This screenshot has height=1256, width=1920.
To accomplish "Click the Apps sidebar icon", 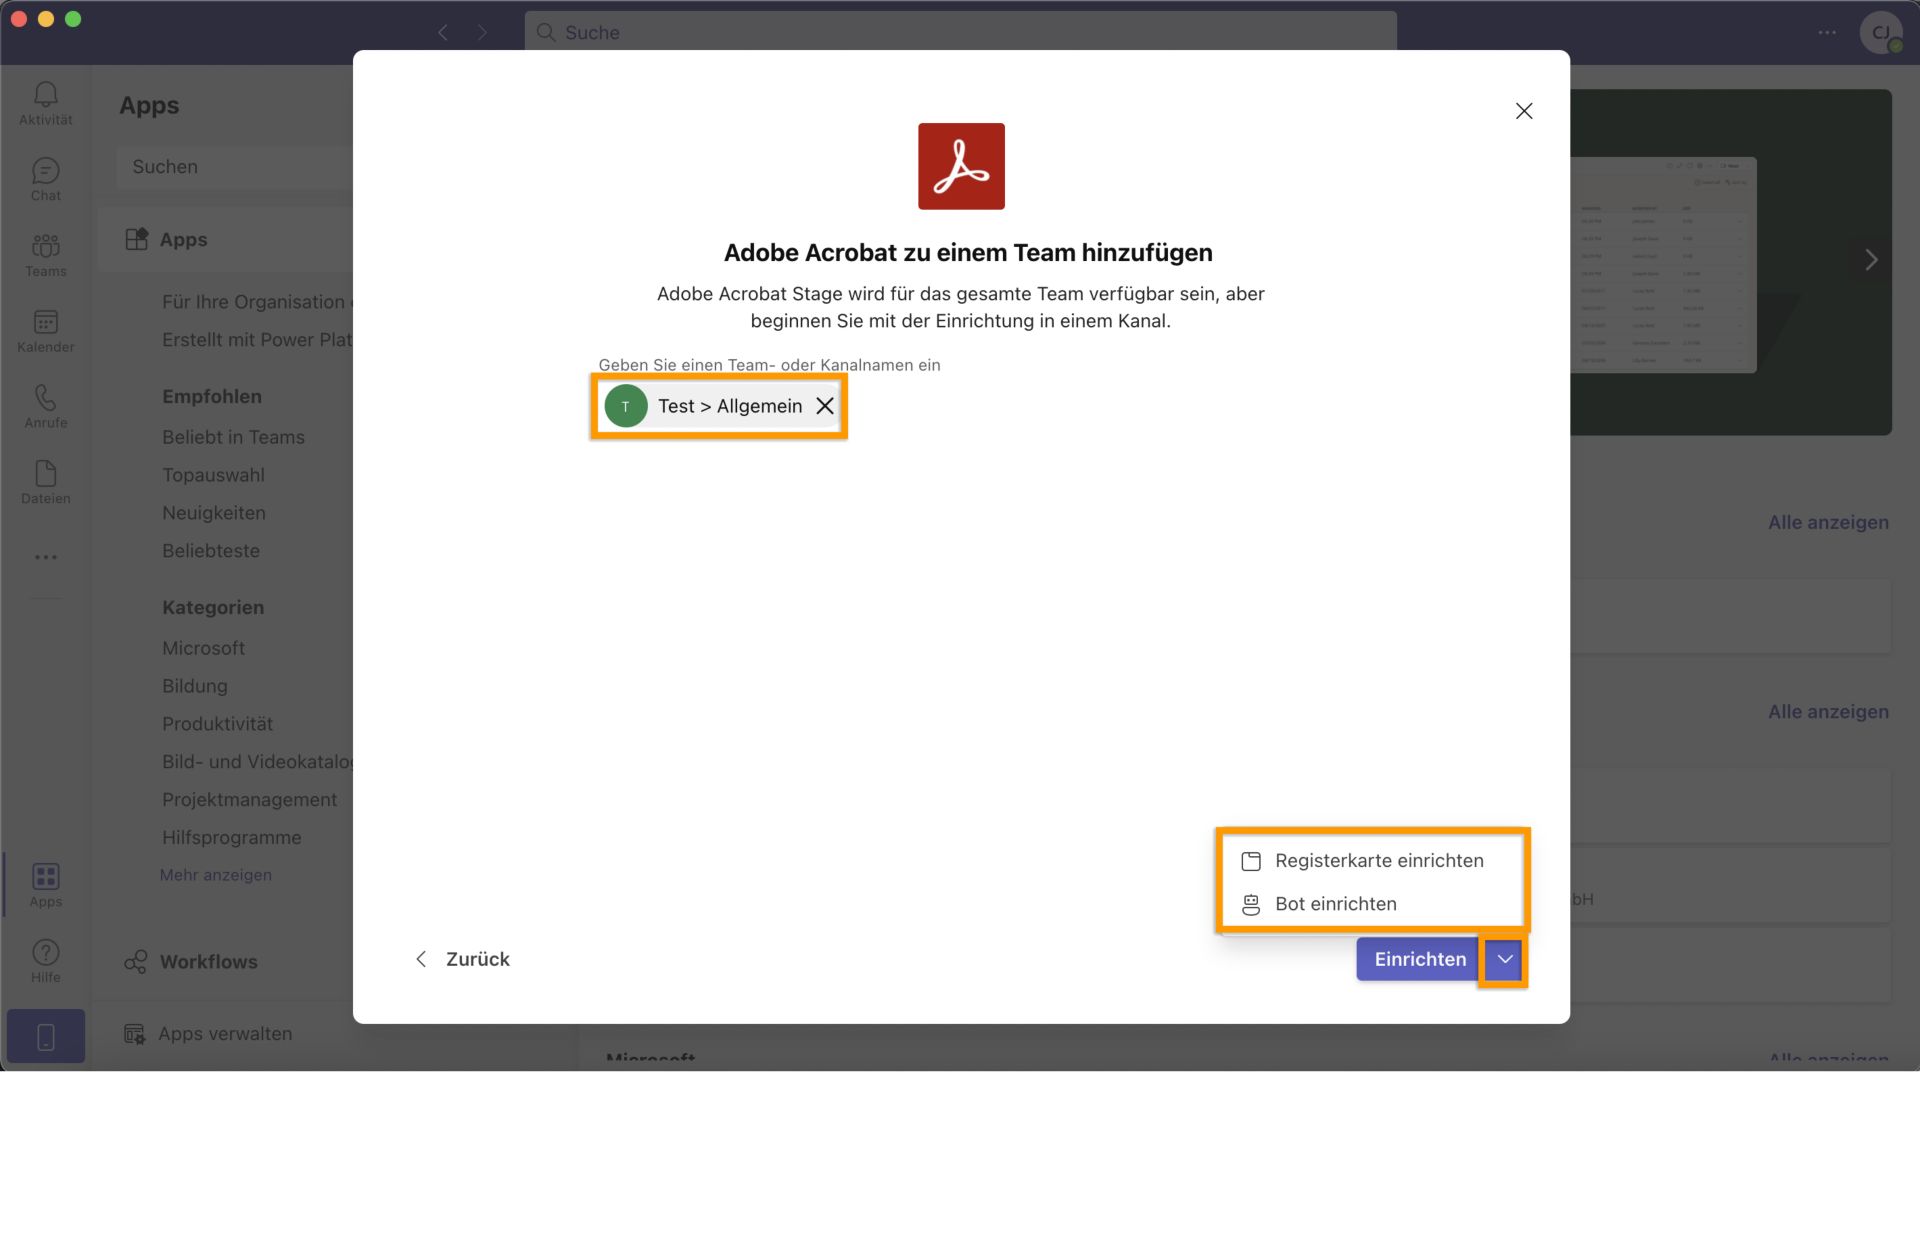I will pyautogui.click(x=46, y=885).
